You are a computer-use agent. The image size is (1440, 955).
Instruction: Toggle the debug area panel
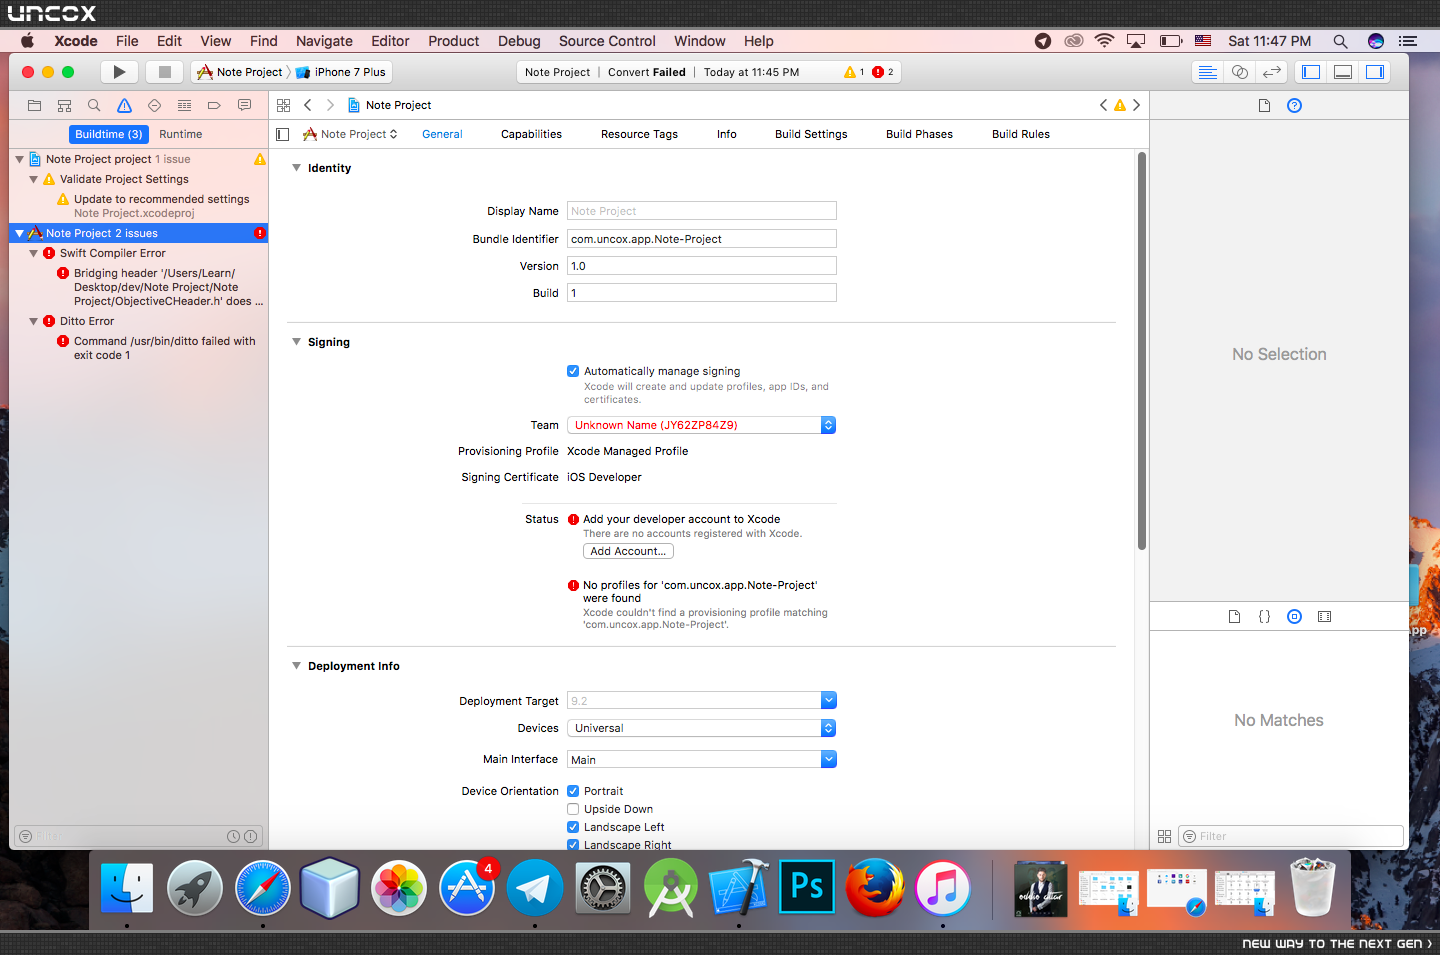point(1343,72)
